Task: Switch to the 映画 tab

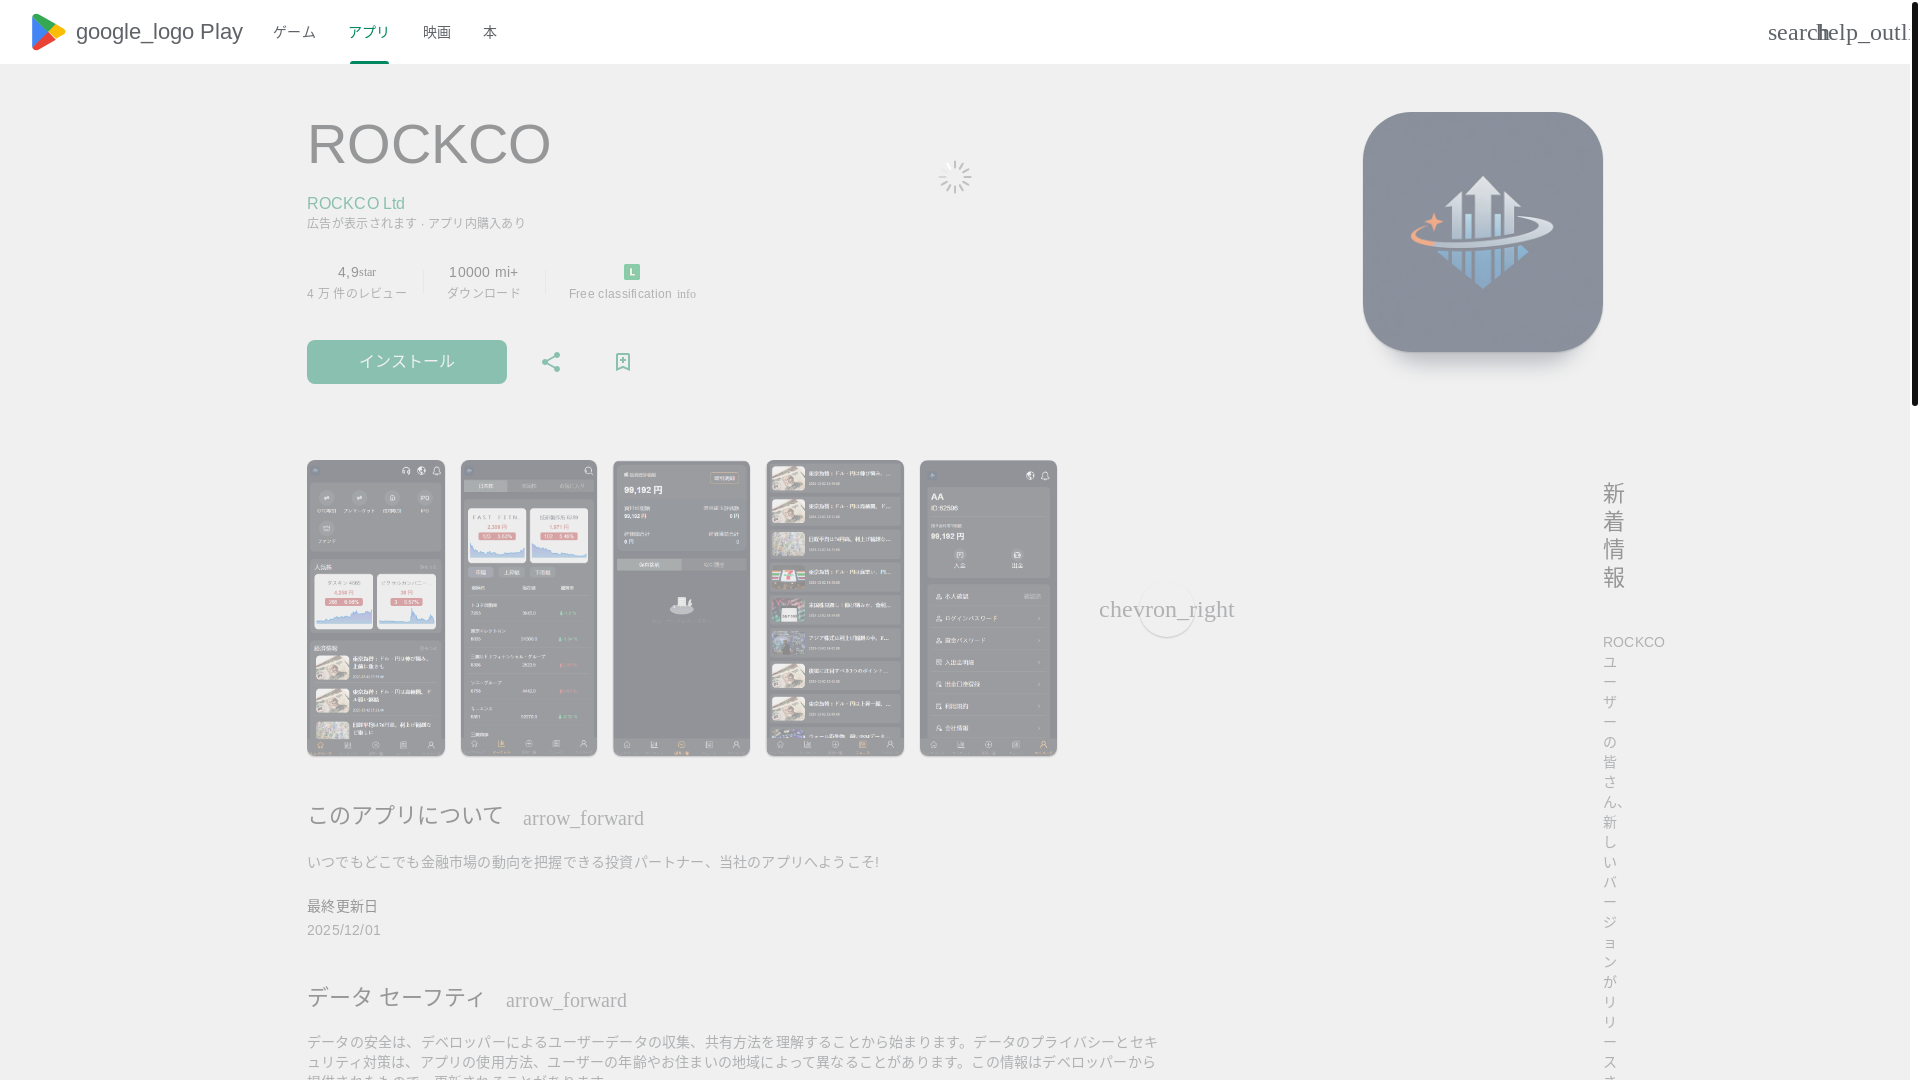Action: [437, 32]
